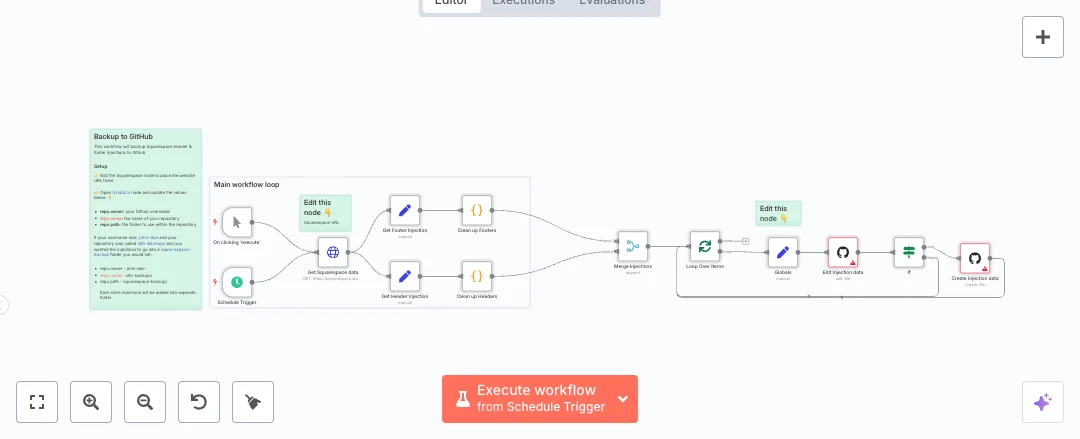Open the add node plus button
The width and height of the screenshot is (1080, 439).
1043,37
